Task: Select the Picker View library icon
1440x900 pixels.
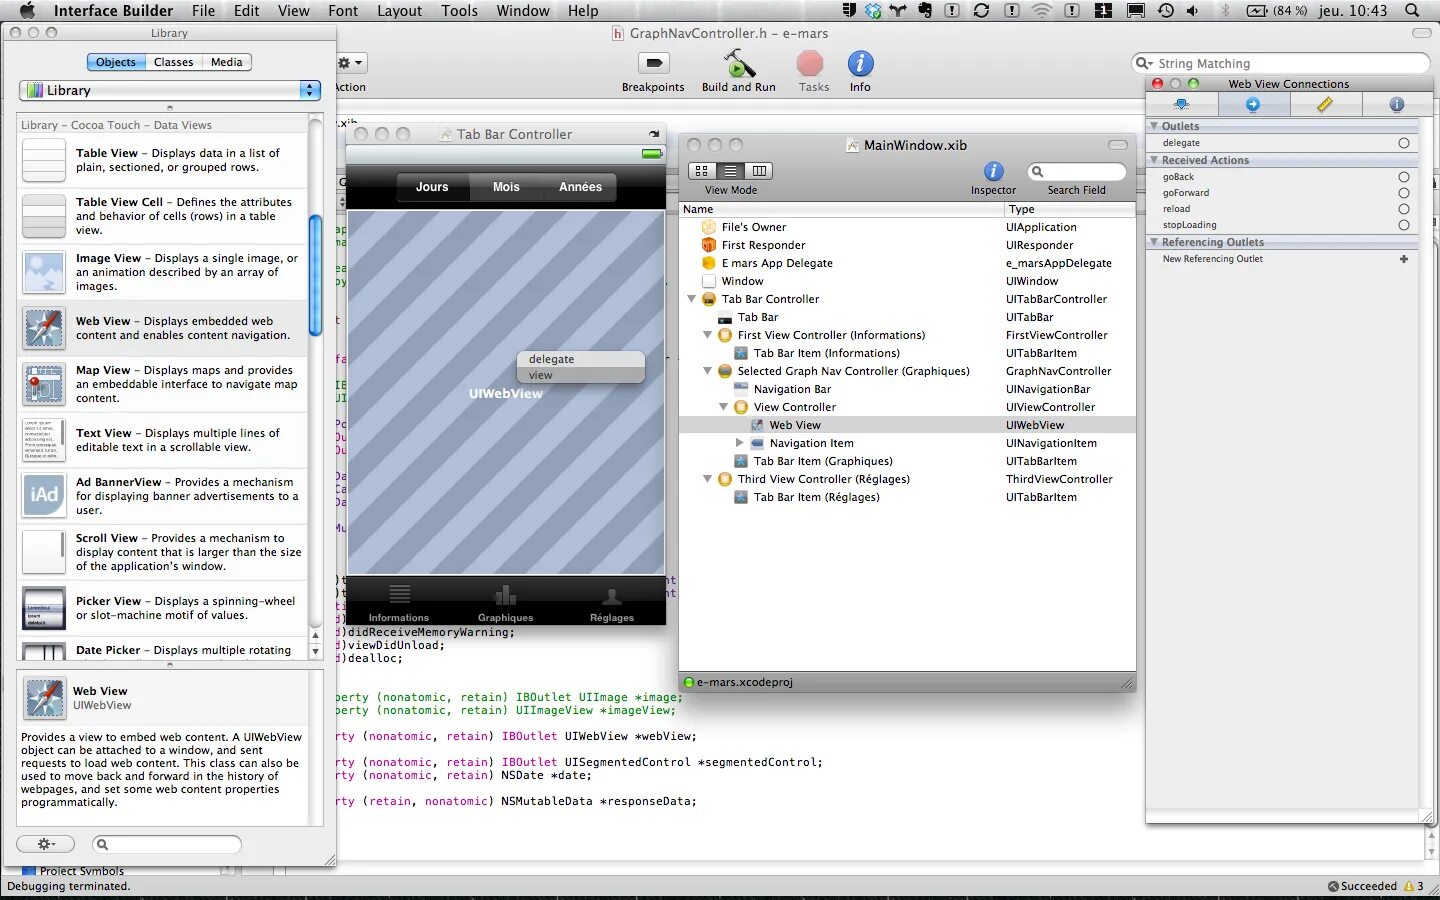Action: pyautogui.click(x=44, y=608)
